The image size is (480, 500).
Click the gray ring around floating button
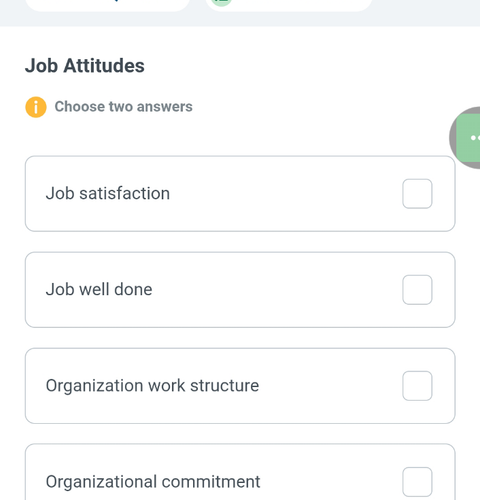pyautogui.click(x=452, y=138)
